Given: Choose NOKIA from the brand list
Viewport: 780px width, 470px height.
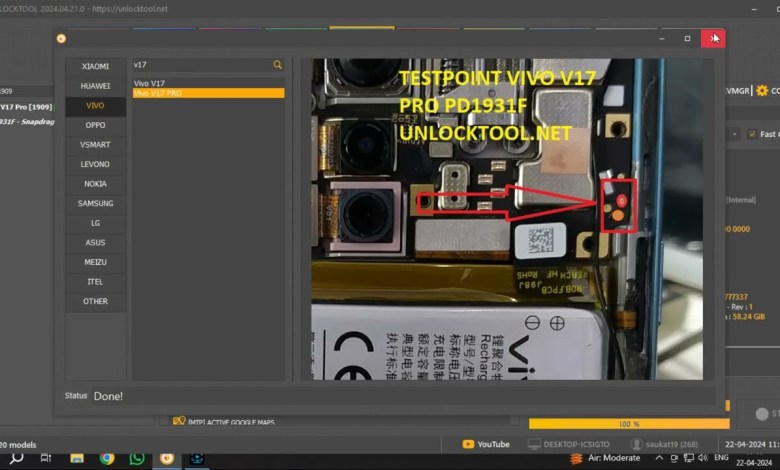Looking at the screenshot, I should [95, 184].
